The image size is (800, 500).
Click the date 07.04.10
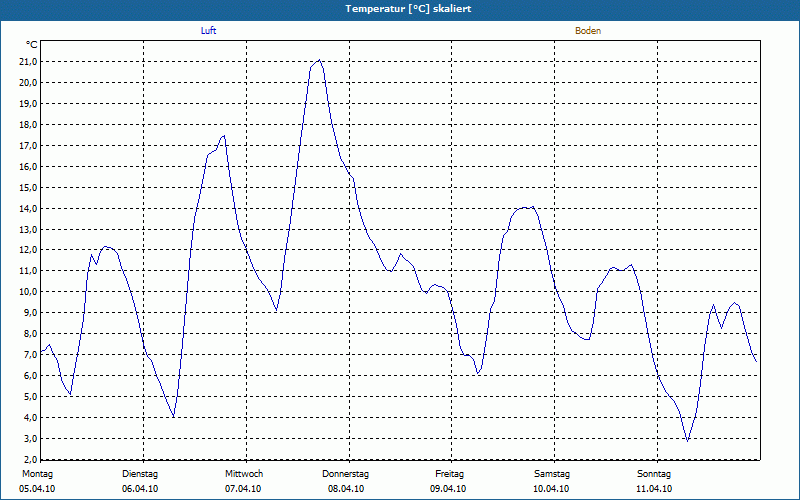point(243,489)
